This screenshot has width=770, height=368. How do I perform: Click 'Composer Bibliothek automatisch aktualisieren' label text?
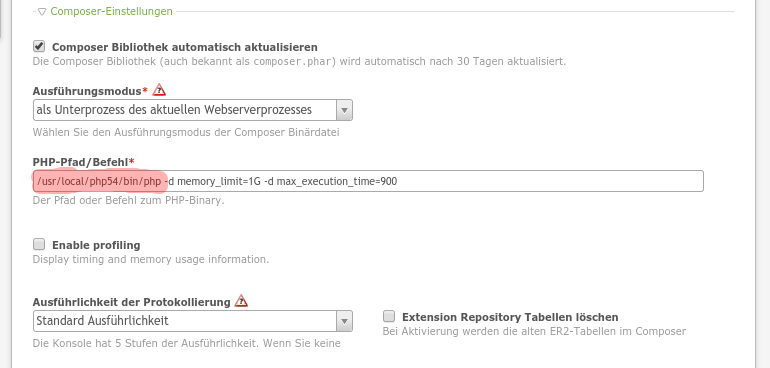185,47
